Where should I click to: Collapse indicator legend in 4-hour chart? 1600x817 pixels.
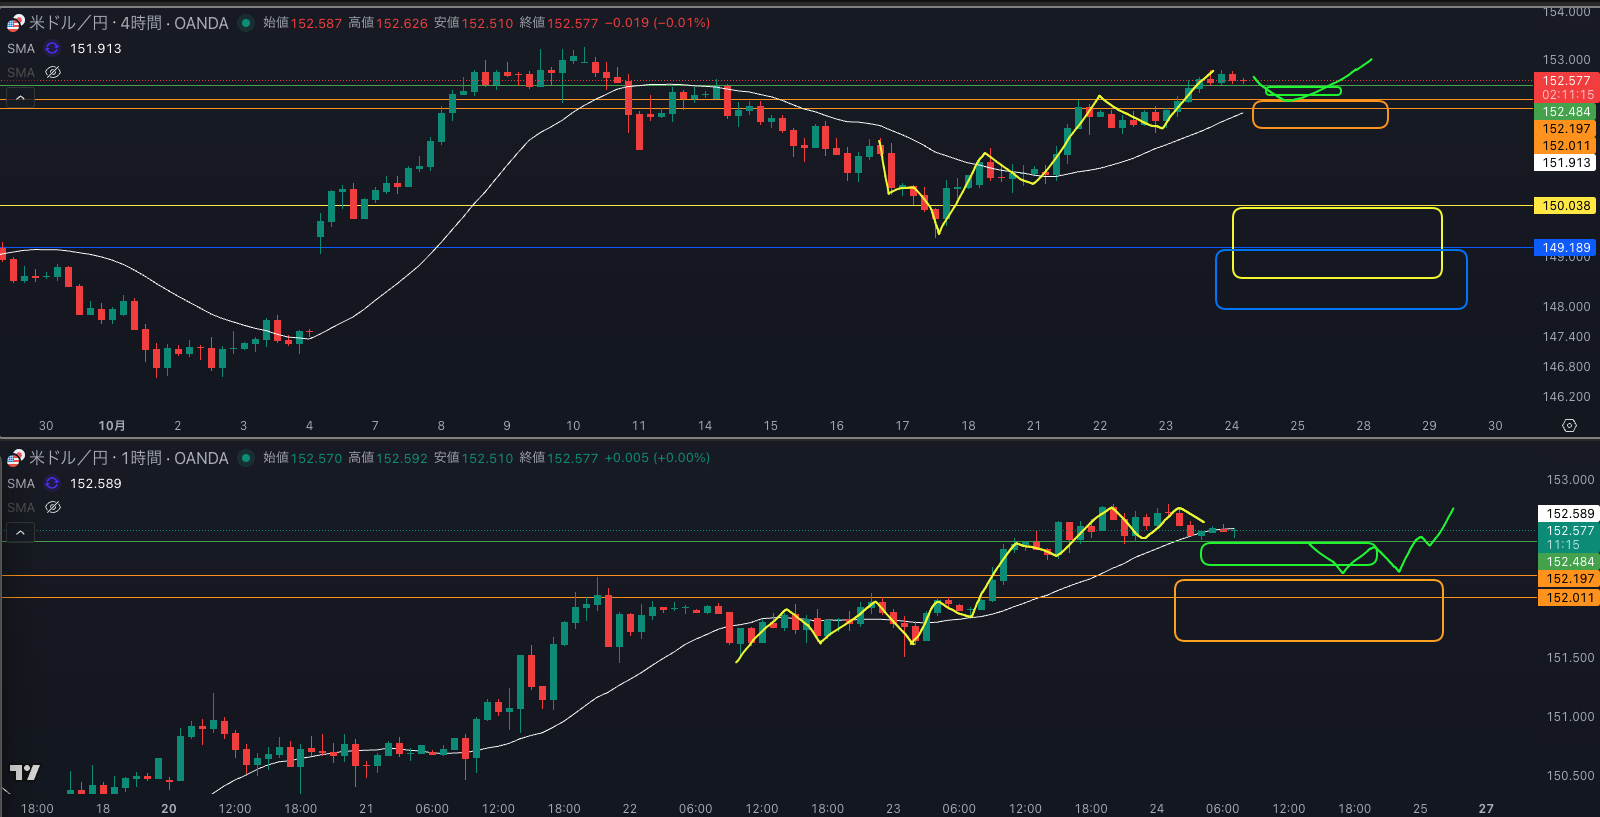click(20, 97)
